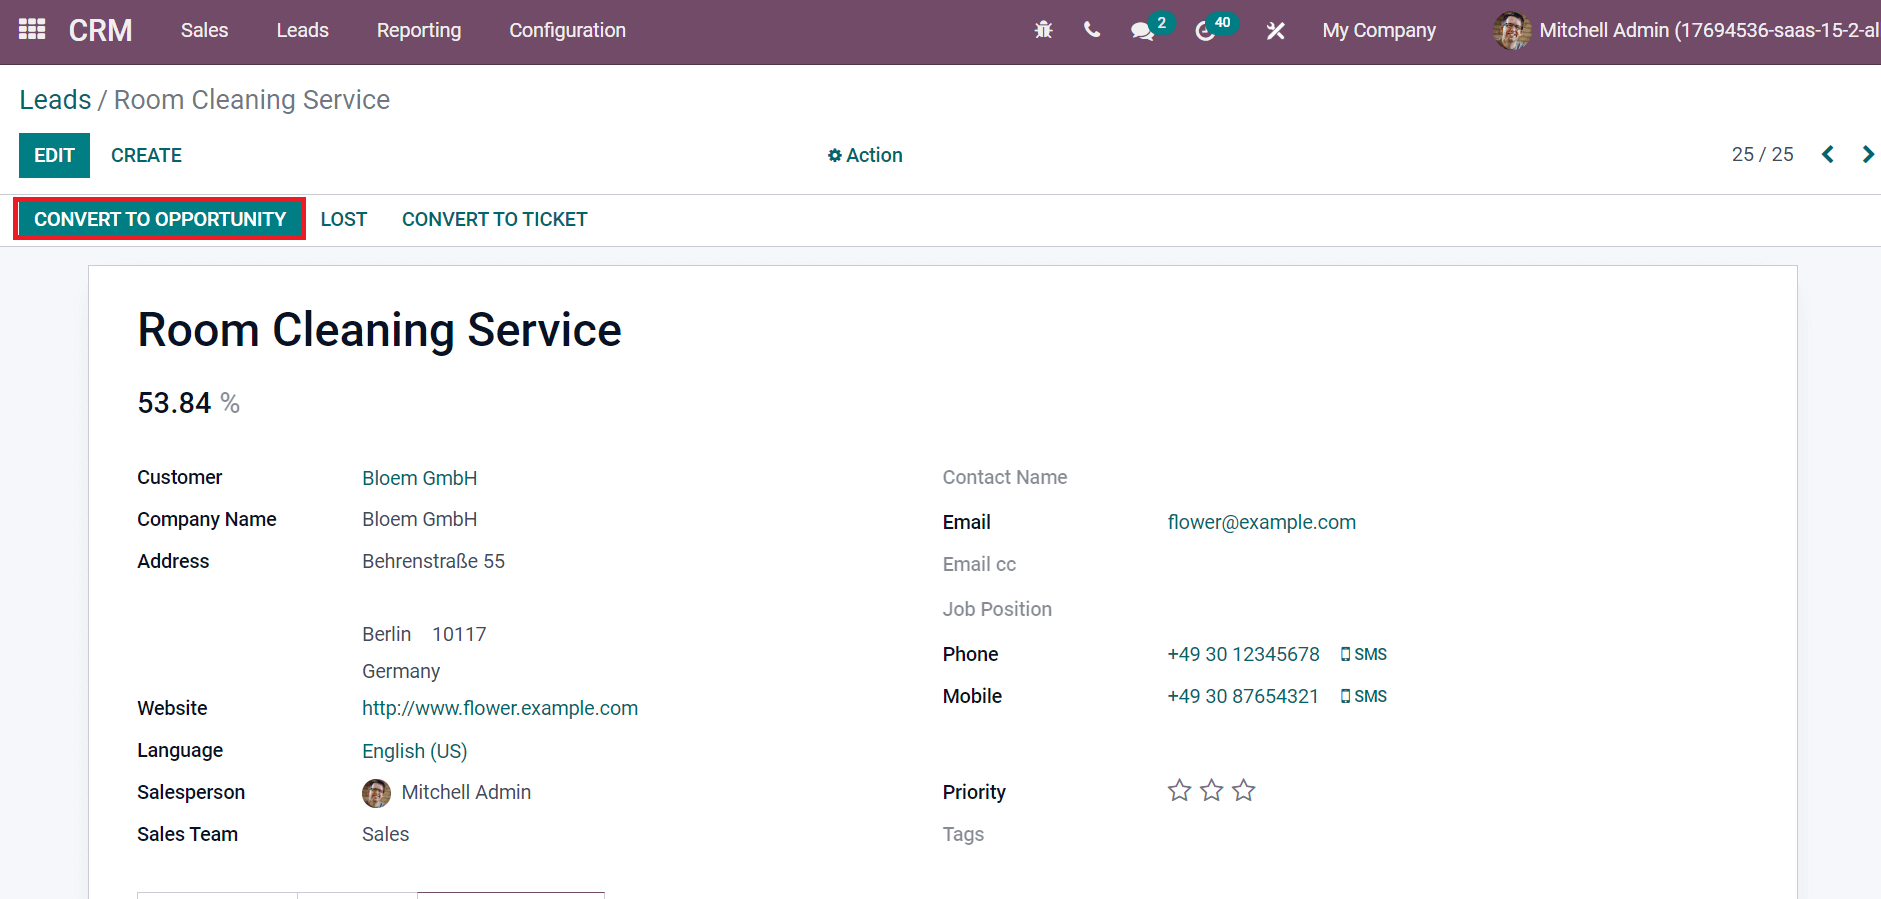
Task: Send SMS to mobile number
Action: [1364, 696]
